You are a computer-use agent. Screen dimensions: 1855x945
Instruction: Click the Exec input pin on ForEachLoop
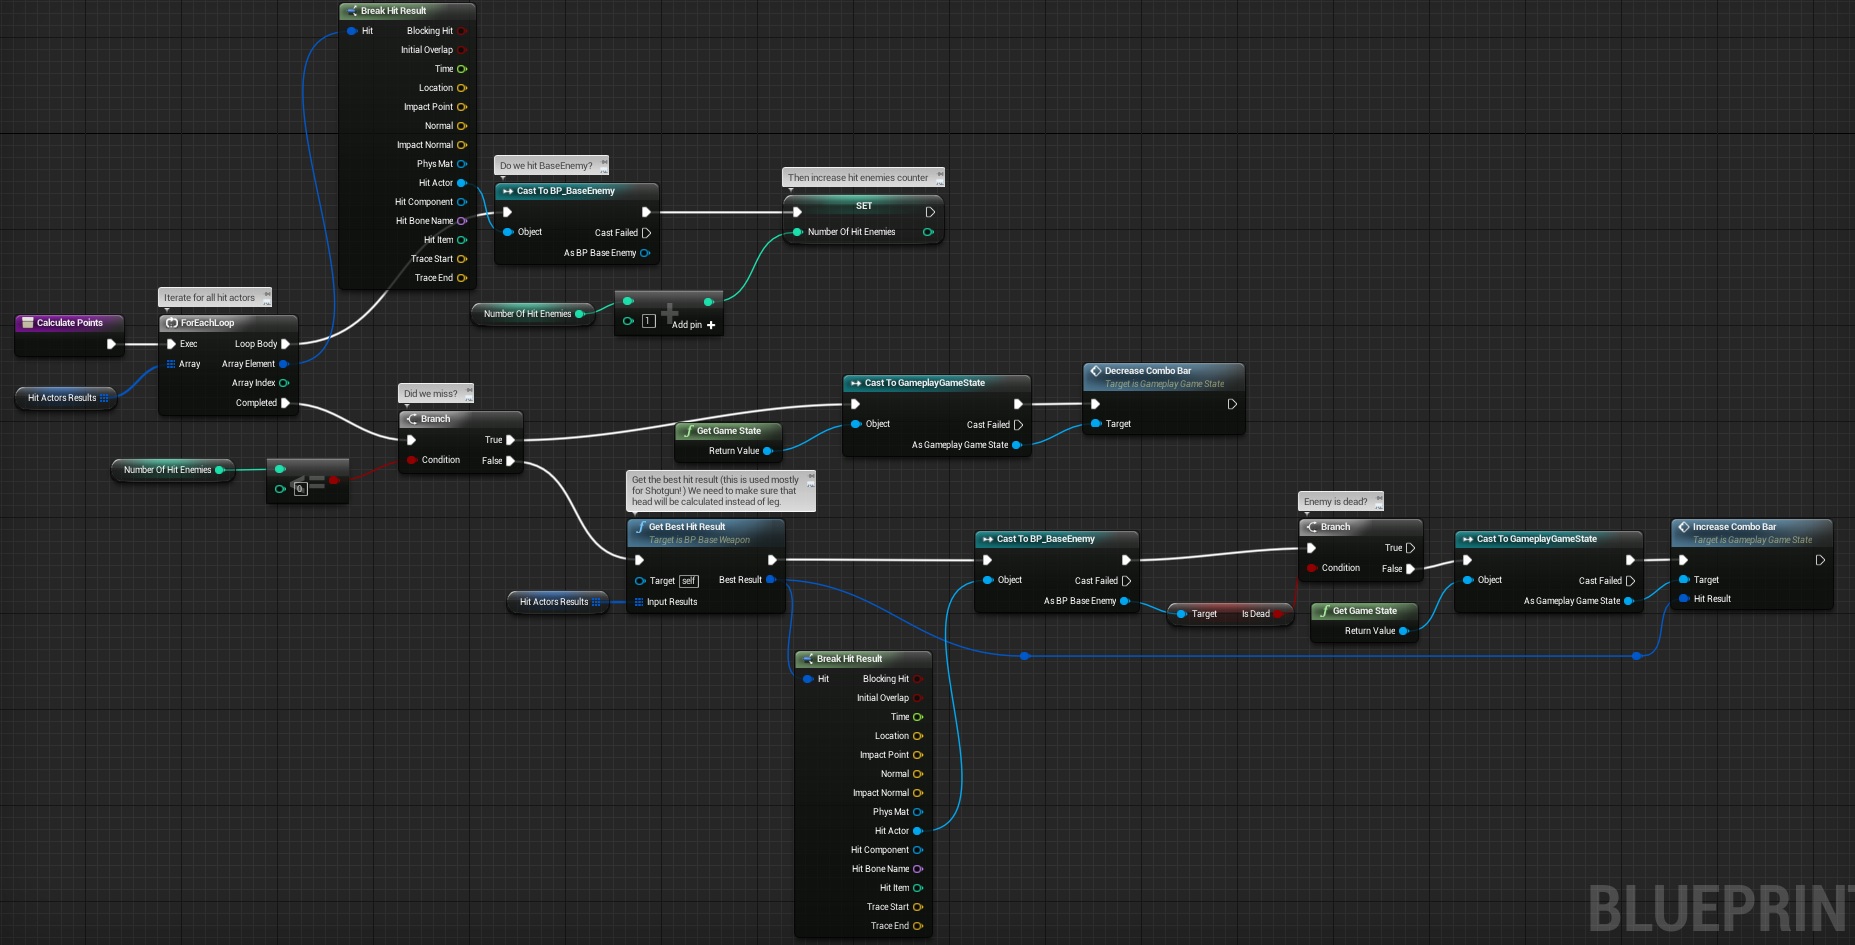coord(171,344)
